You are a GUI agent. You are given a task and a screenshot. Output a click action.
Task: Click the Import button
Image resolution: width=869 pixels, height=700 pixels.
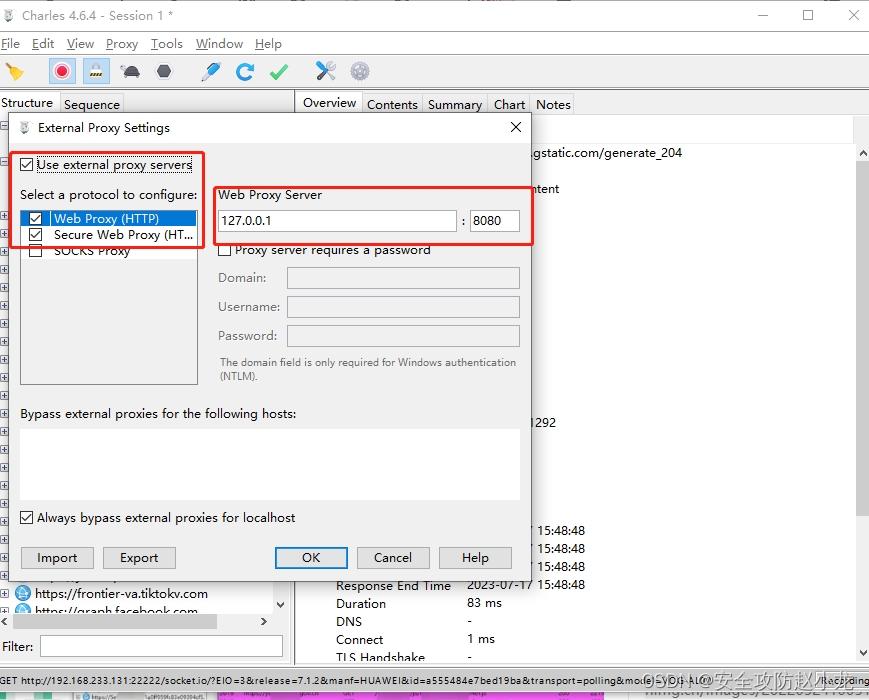coord(57,558)
